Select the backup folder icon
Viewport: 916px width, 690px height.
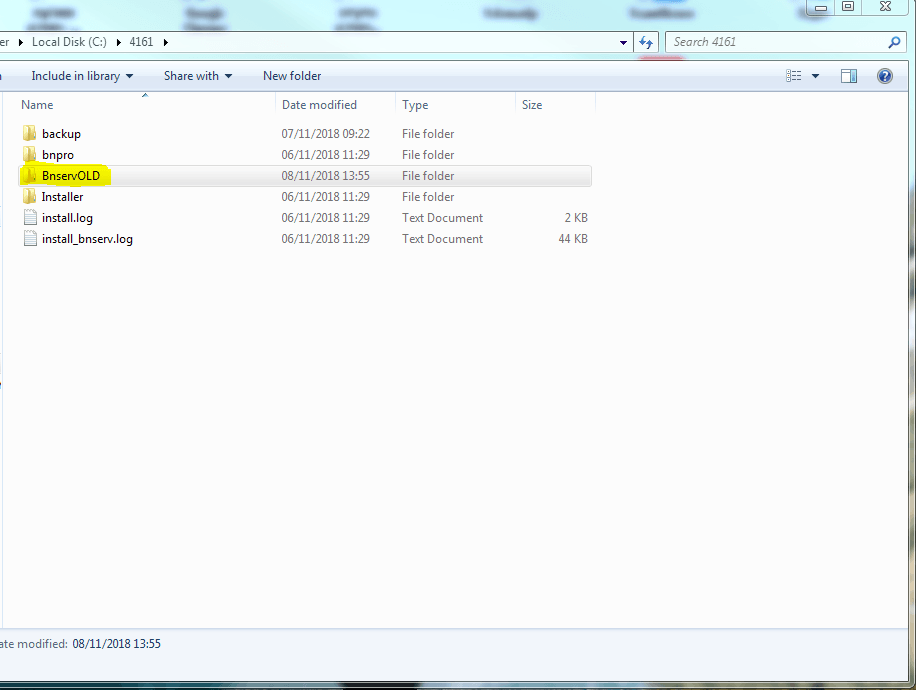point(29,134)
